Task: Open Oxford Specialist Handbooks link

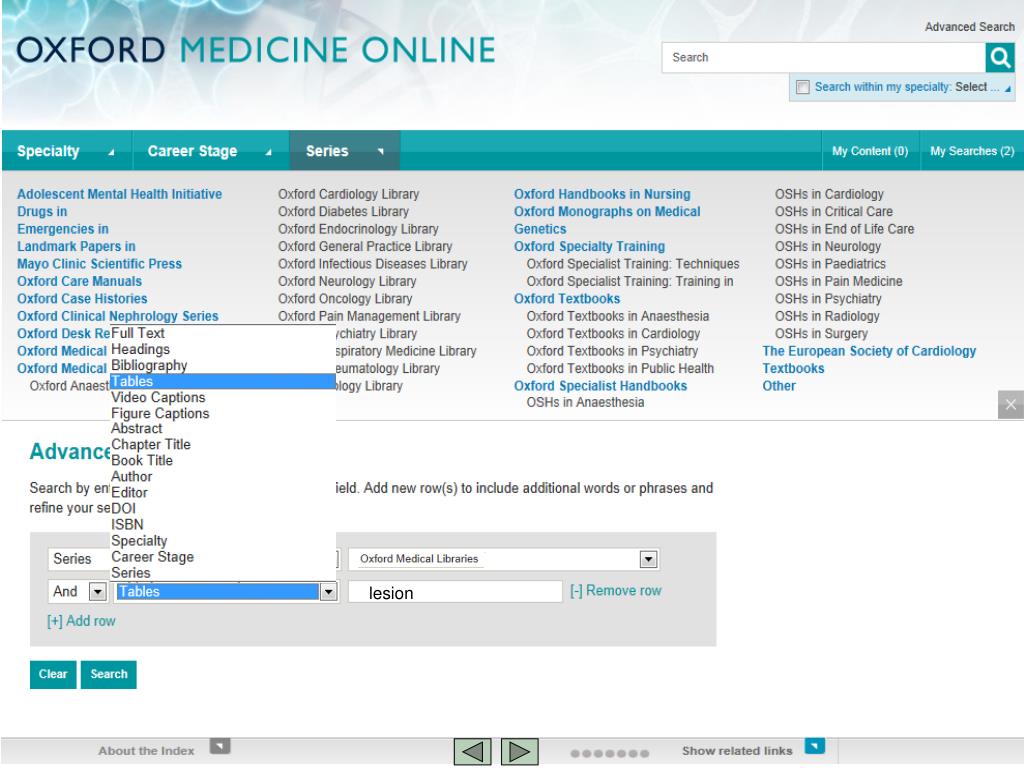Action: [601, 386]
